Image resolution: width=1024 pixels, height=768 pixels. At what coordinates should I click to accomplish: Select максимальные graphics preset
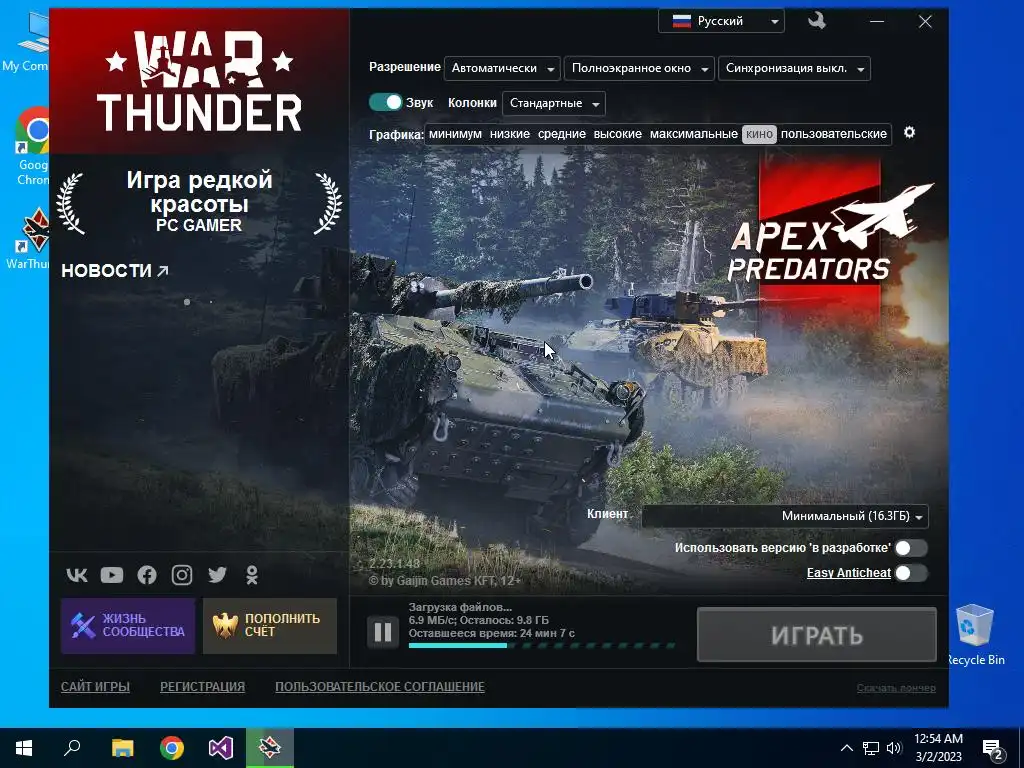(x=694, y=134)
